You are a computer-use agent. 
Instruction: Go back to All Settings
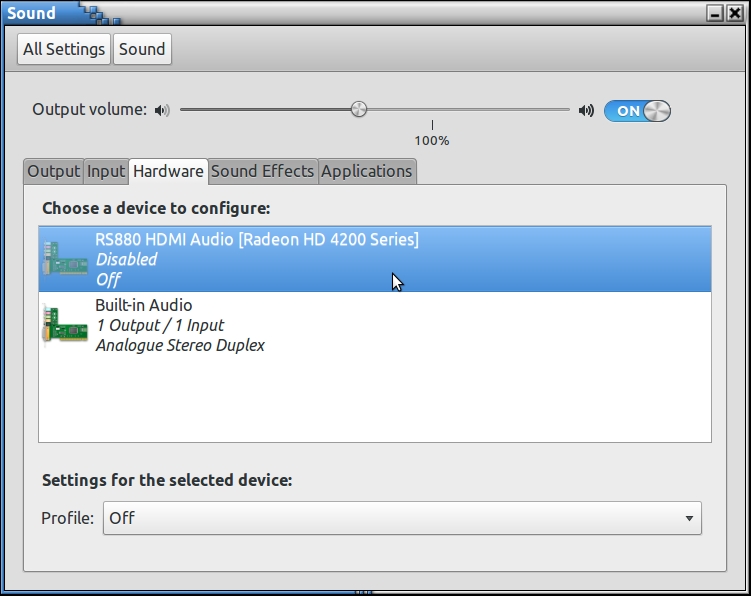(64, 49)
